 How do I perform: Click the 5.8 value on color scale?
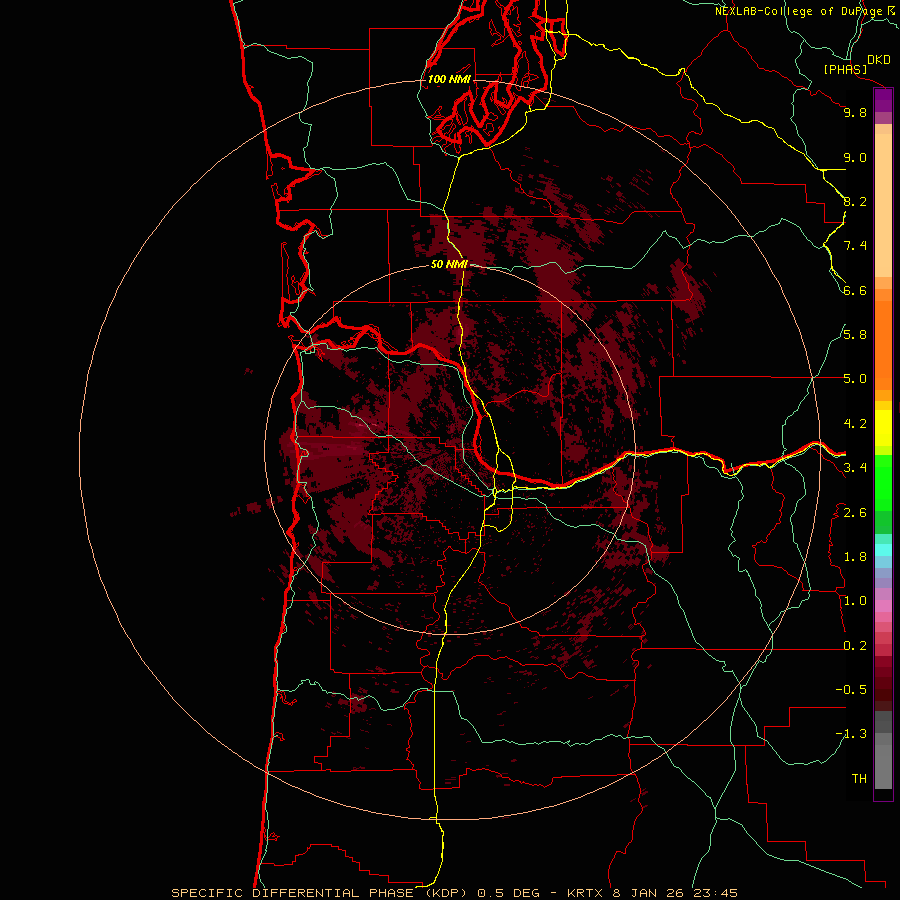coord(855,335)
